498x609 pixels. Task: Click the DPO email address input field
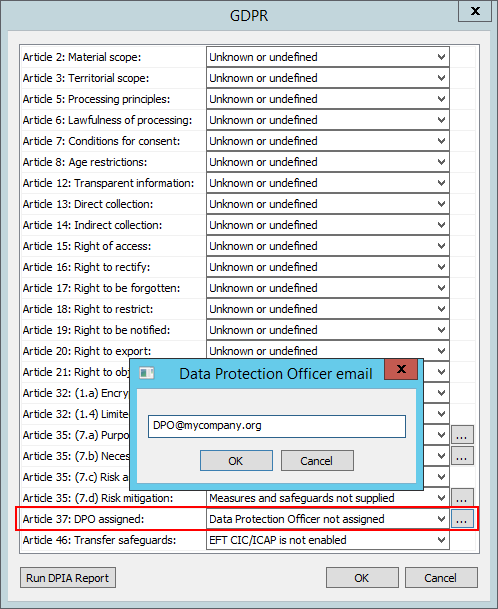tap(277, 426)
